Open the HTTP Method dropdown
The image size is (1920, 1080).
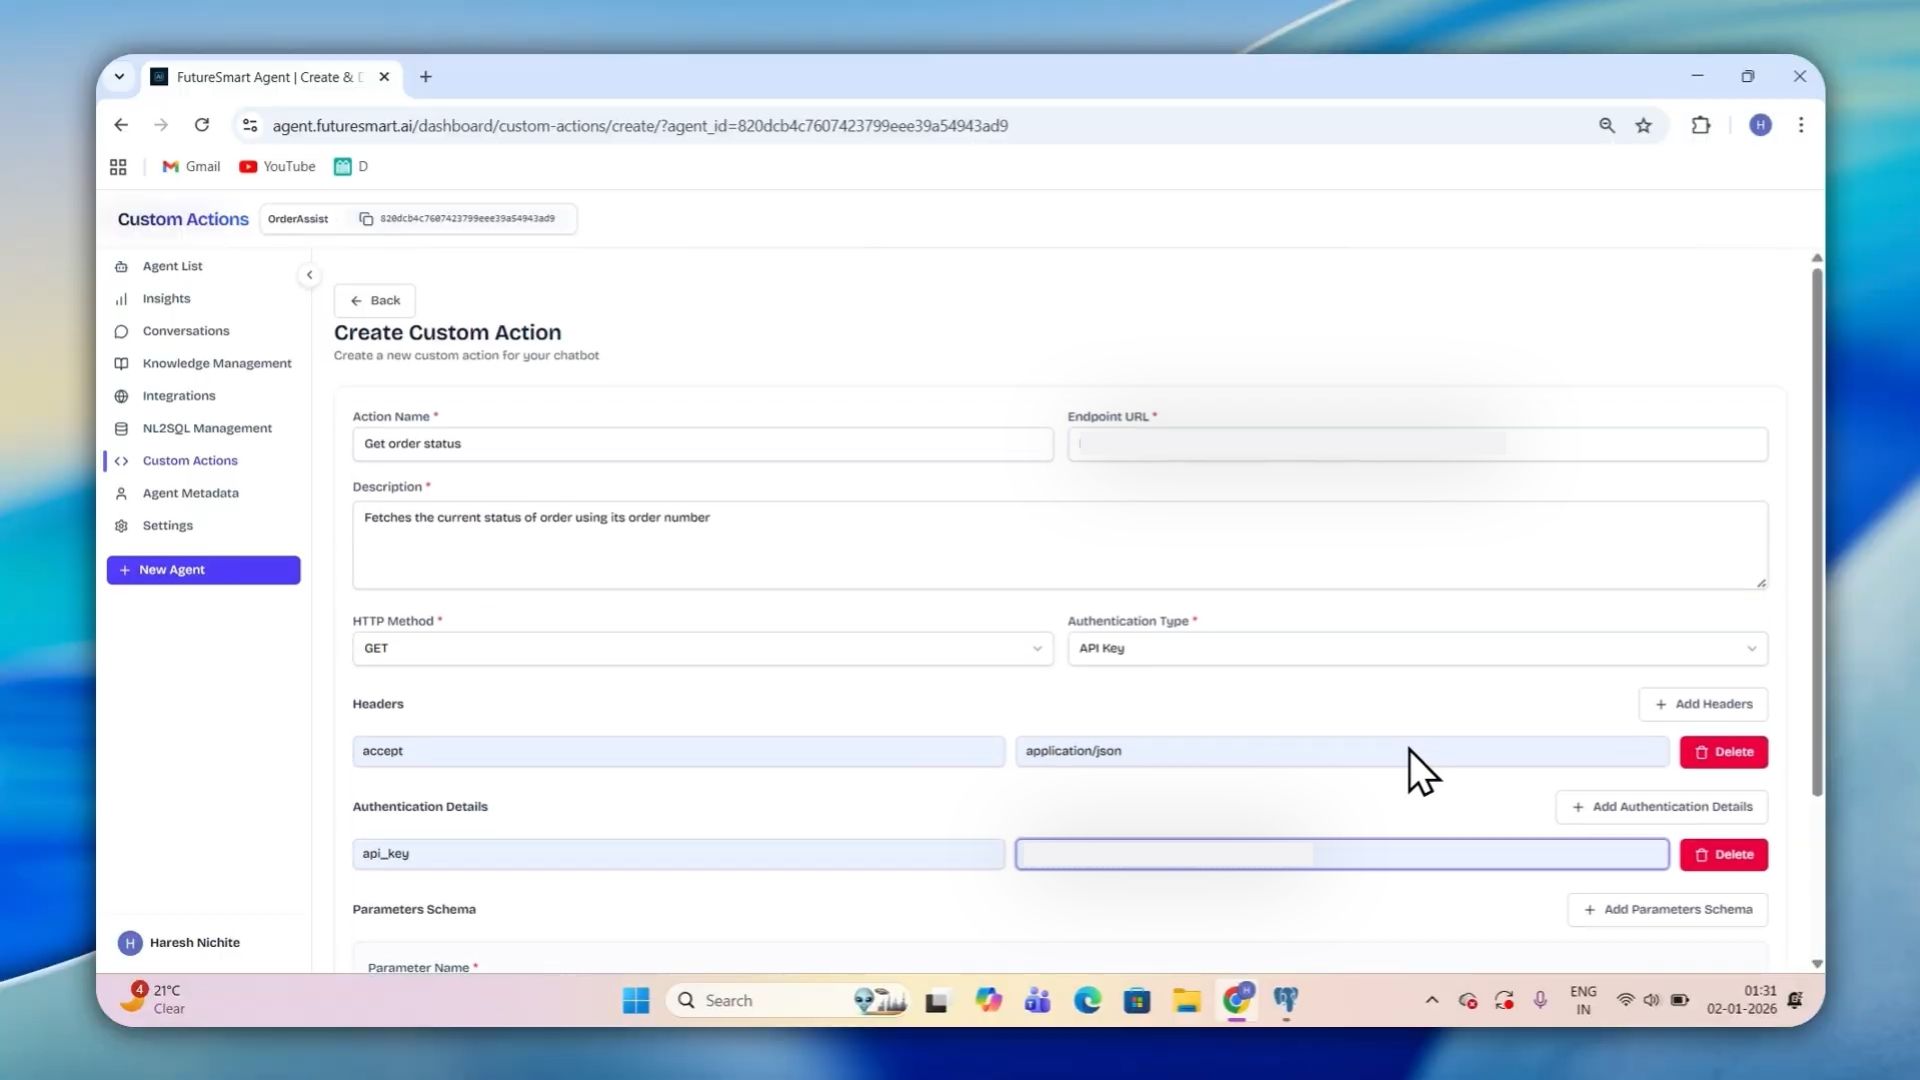pos(702,648)
